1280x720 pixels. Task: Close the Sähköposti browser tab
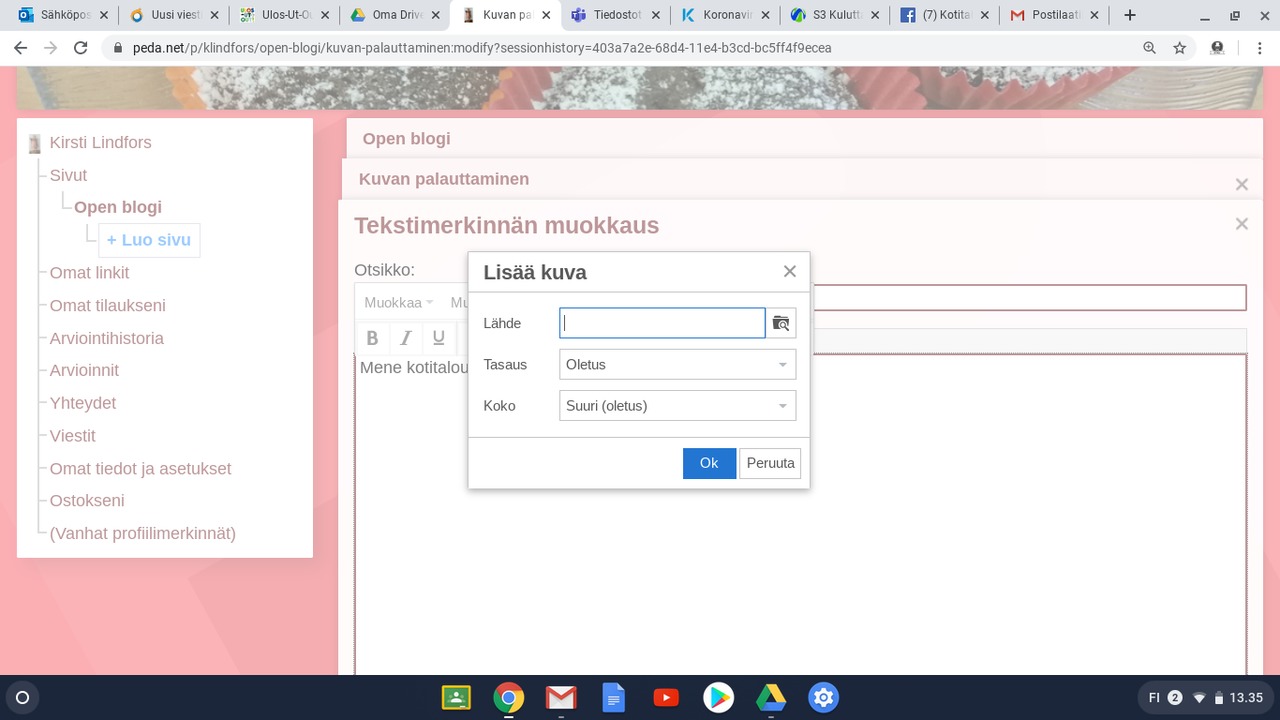(x=103, y=15)
